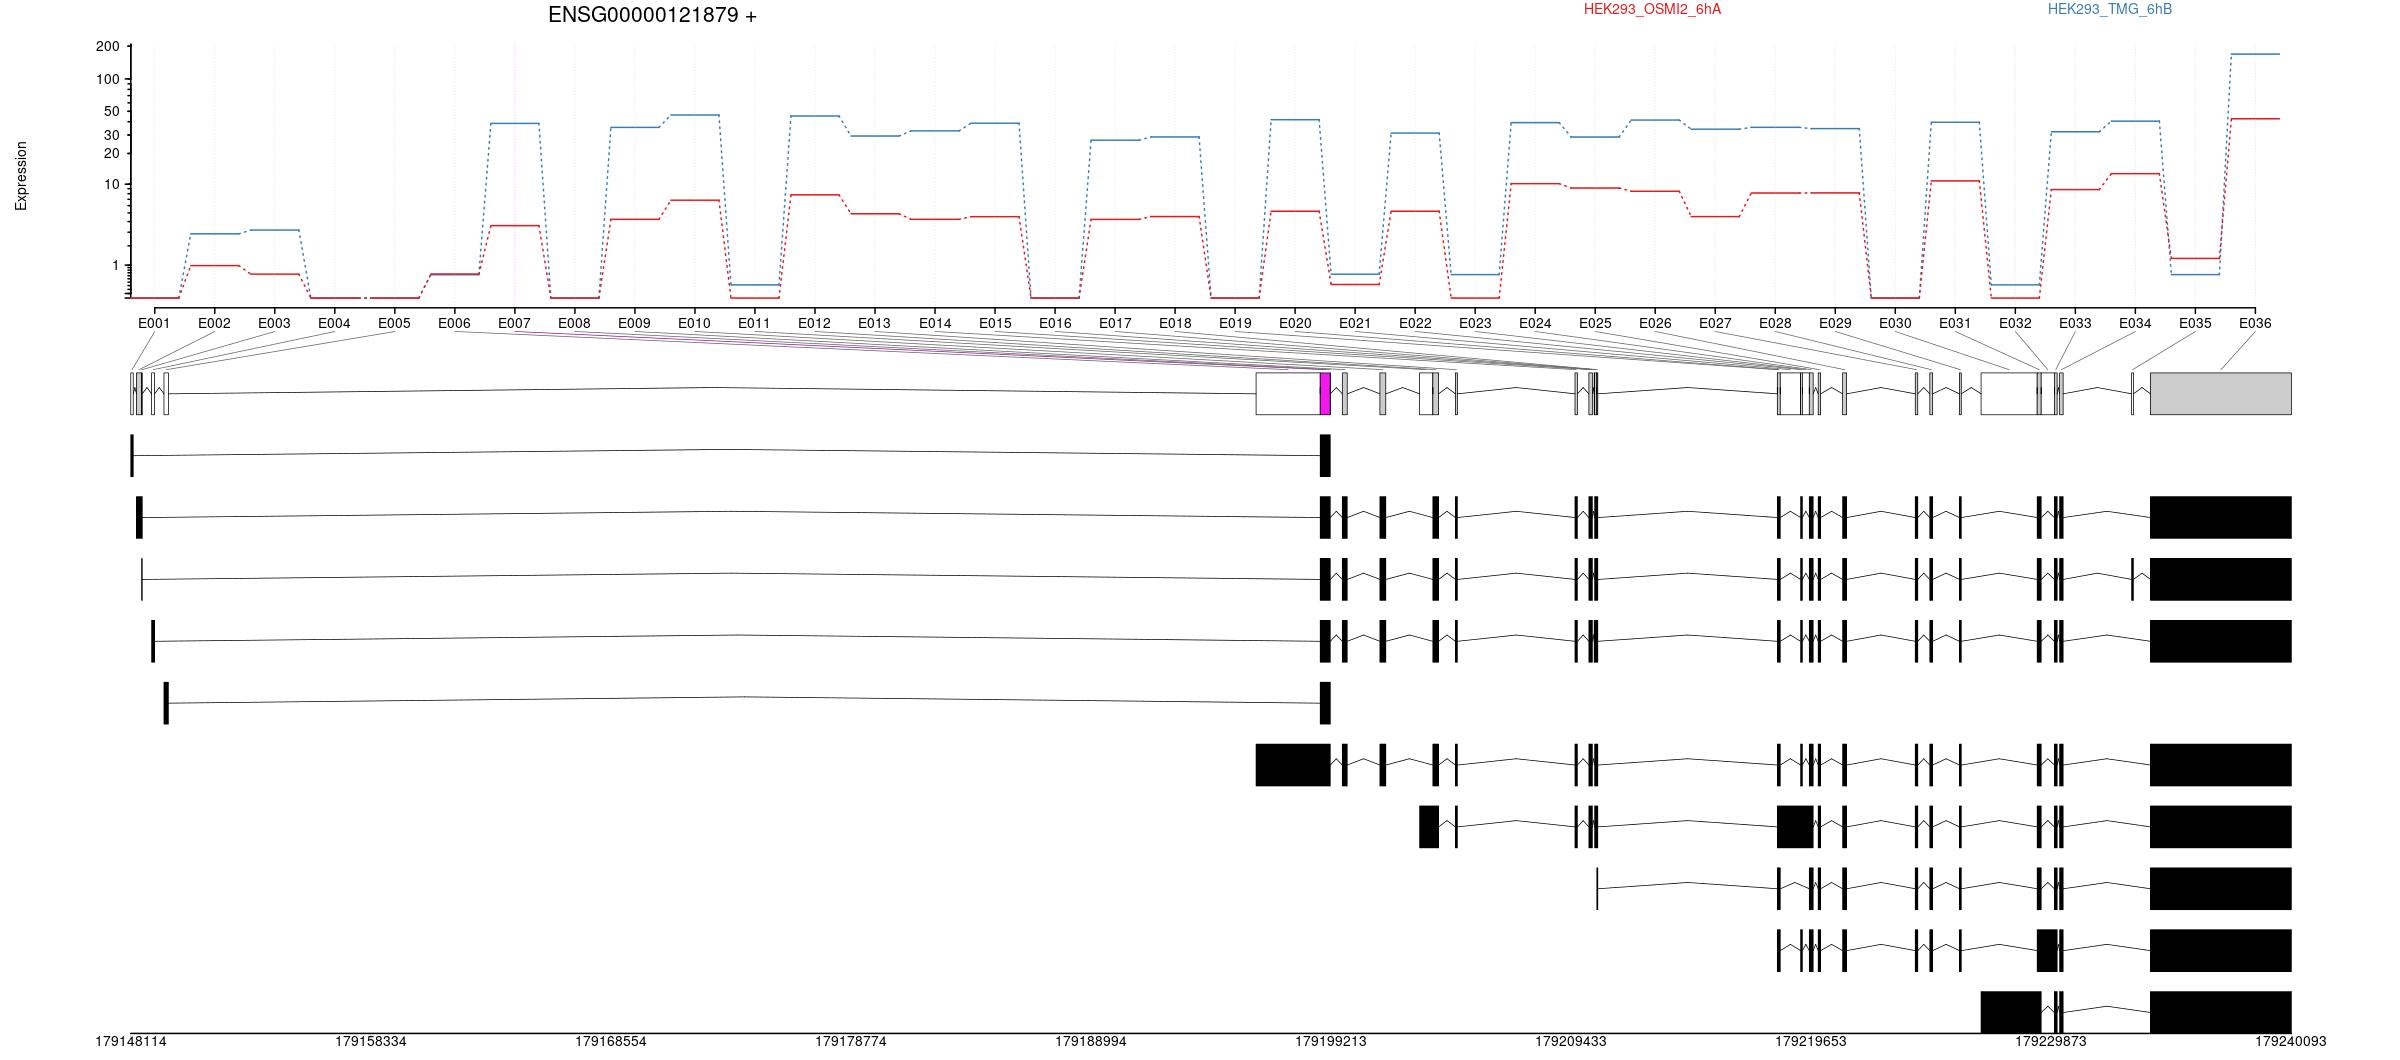2400x1060 pixels.
Task: Click y-axis tick value 50
Action: click(x=112, y=112)
